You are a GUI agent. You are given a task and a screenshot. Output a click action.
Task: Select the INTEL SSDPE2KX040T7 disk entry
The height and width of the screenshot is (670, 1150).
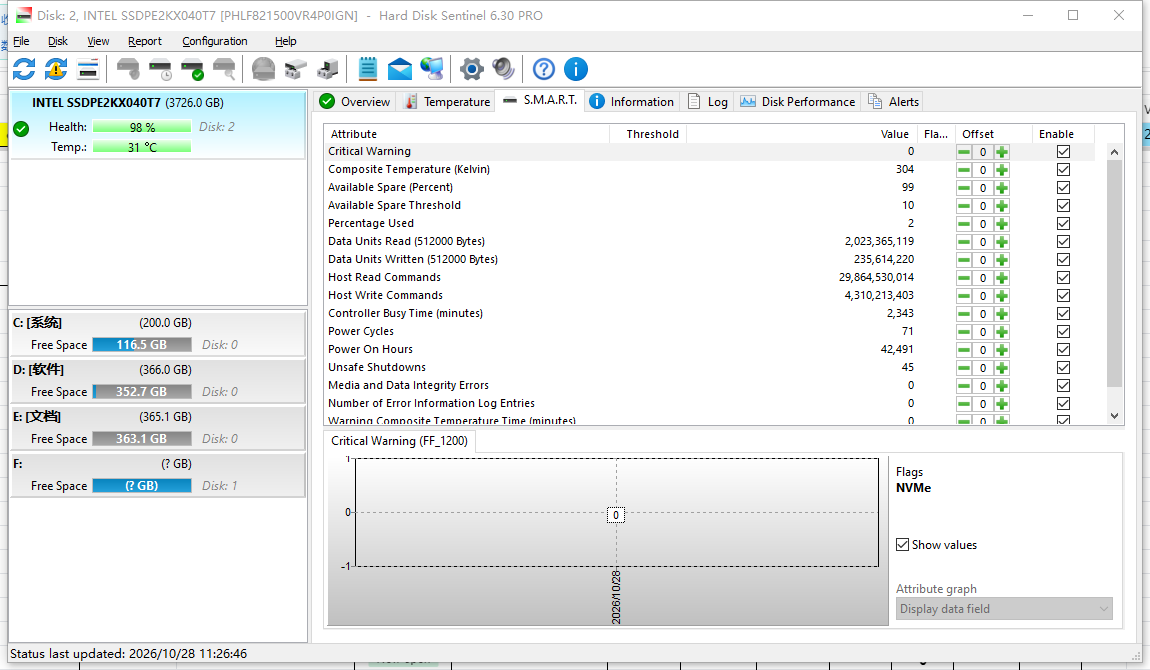(158, 125)
